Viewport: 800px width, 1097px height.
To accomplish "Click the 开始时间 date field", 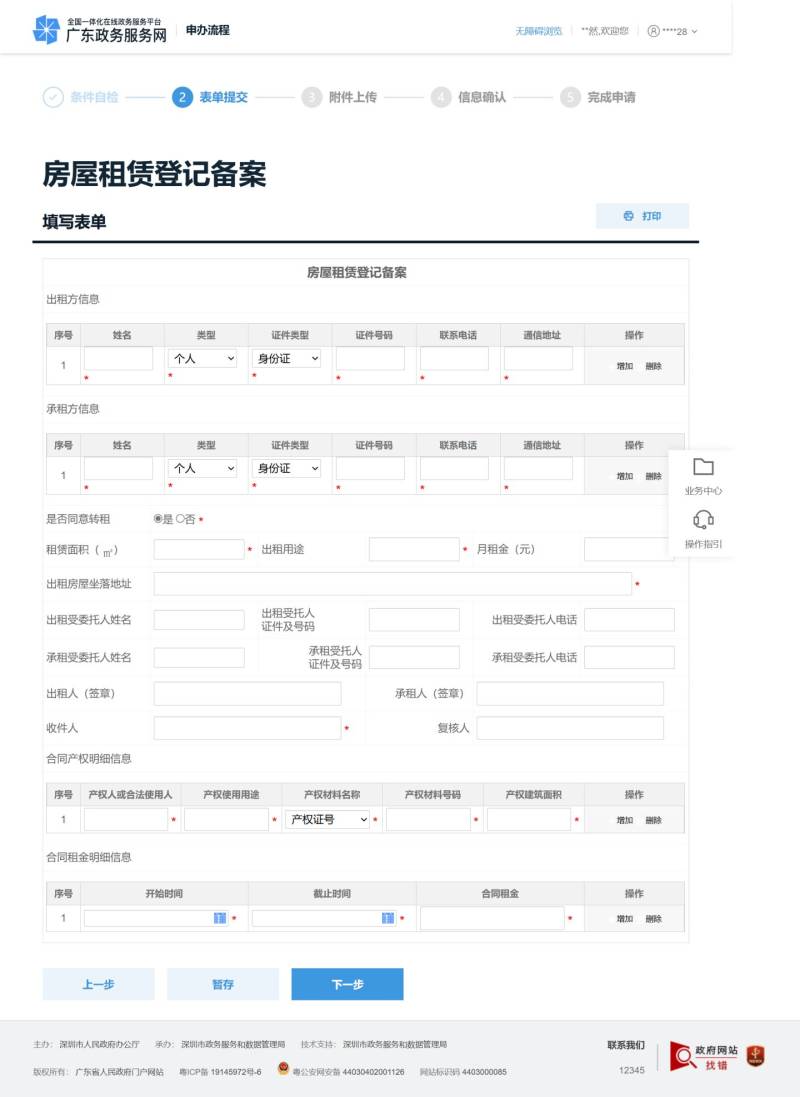I will [x=156, y=918].
